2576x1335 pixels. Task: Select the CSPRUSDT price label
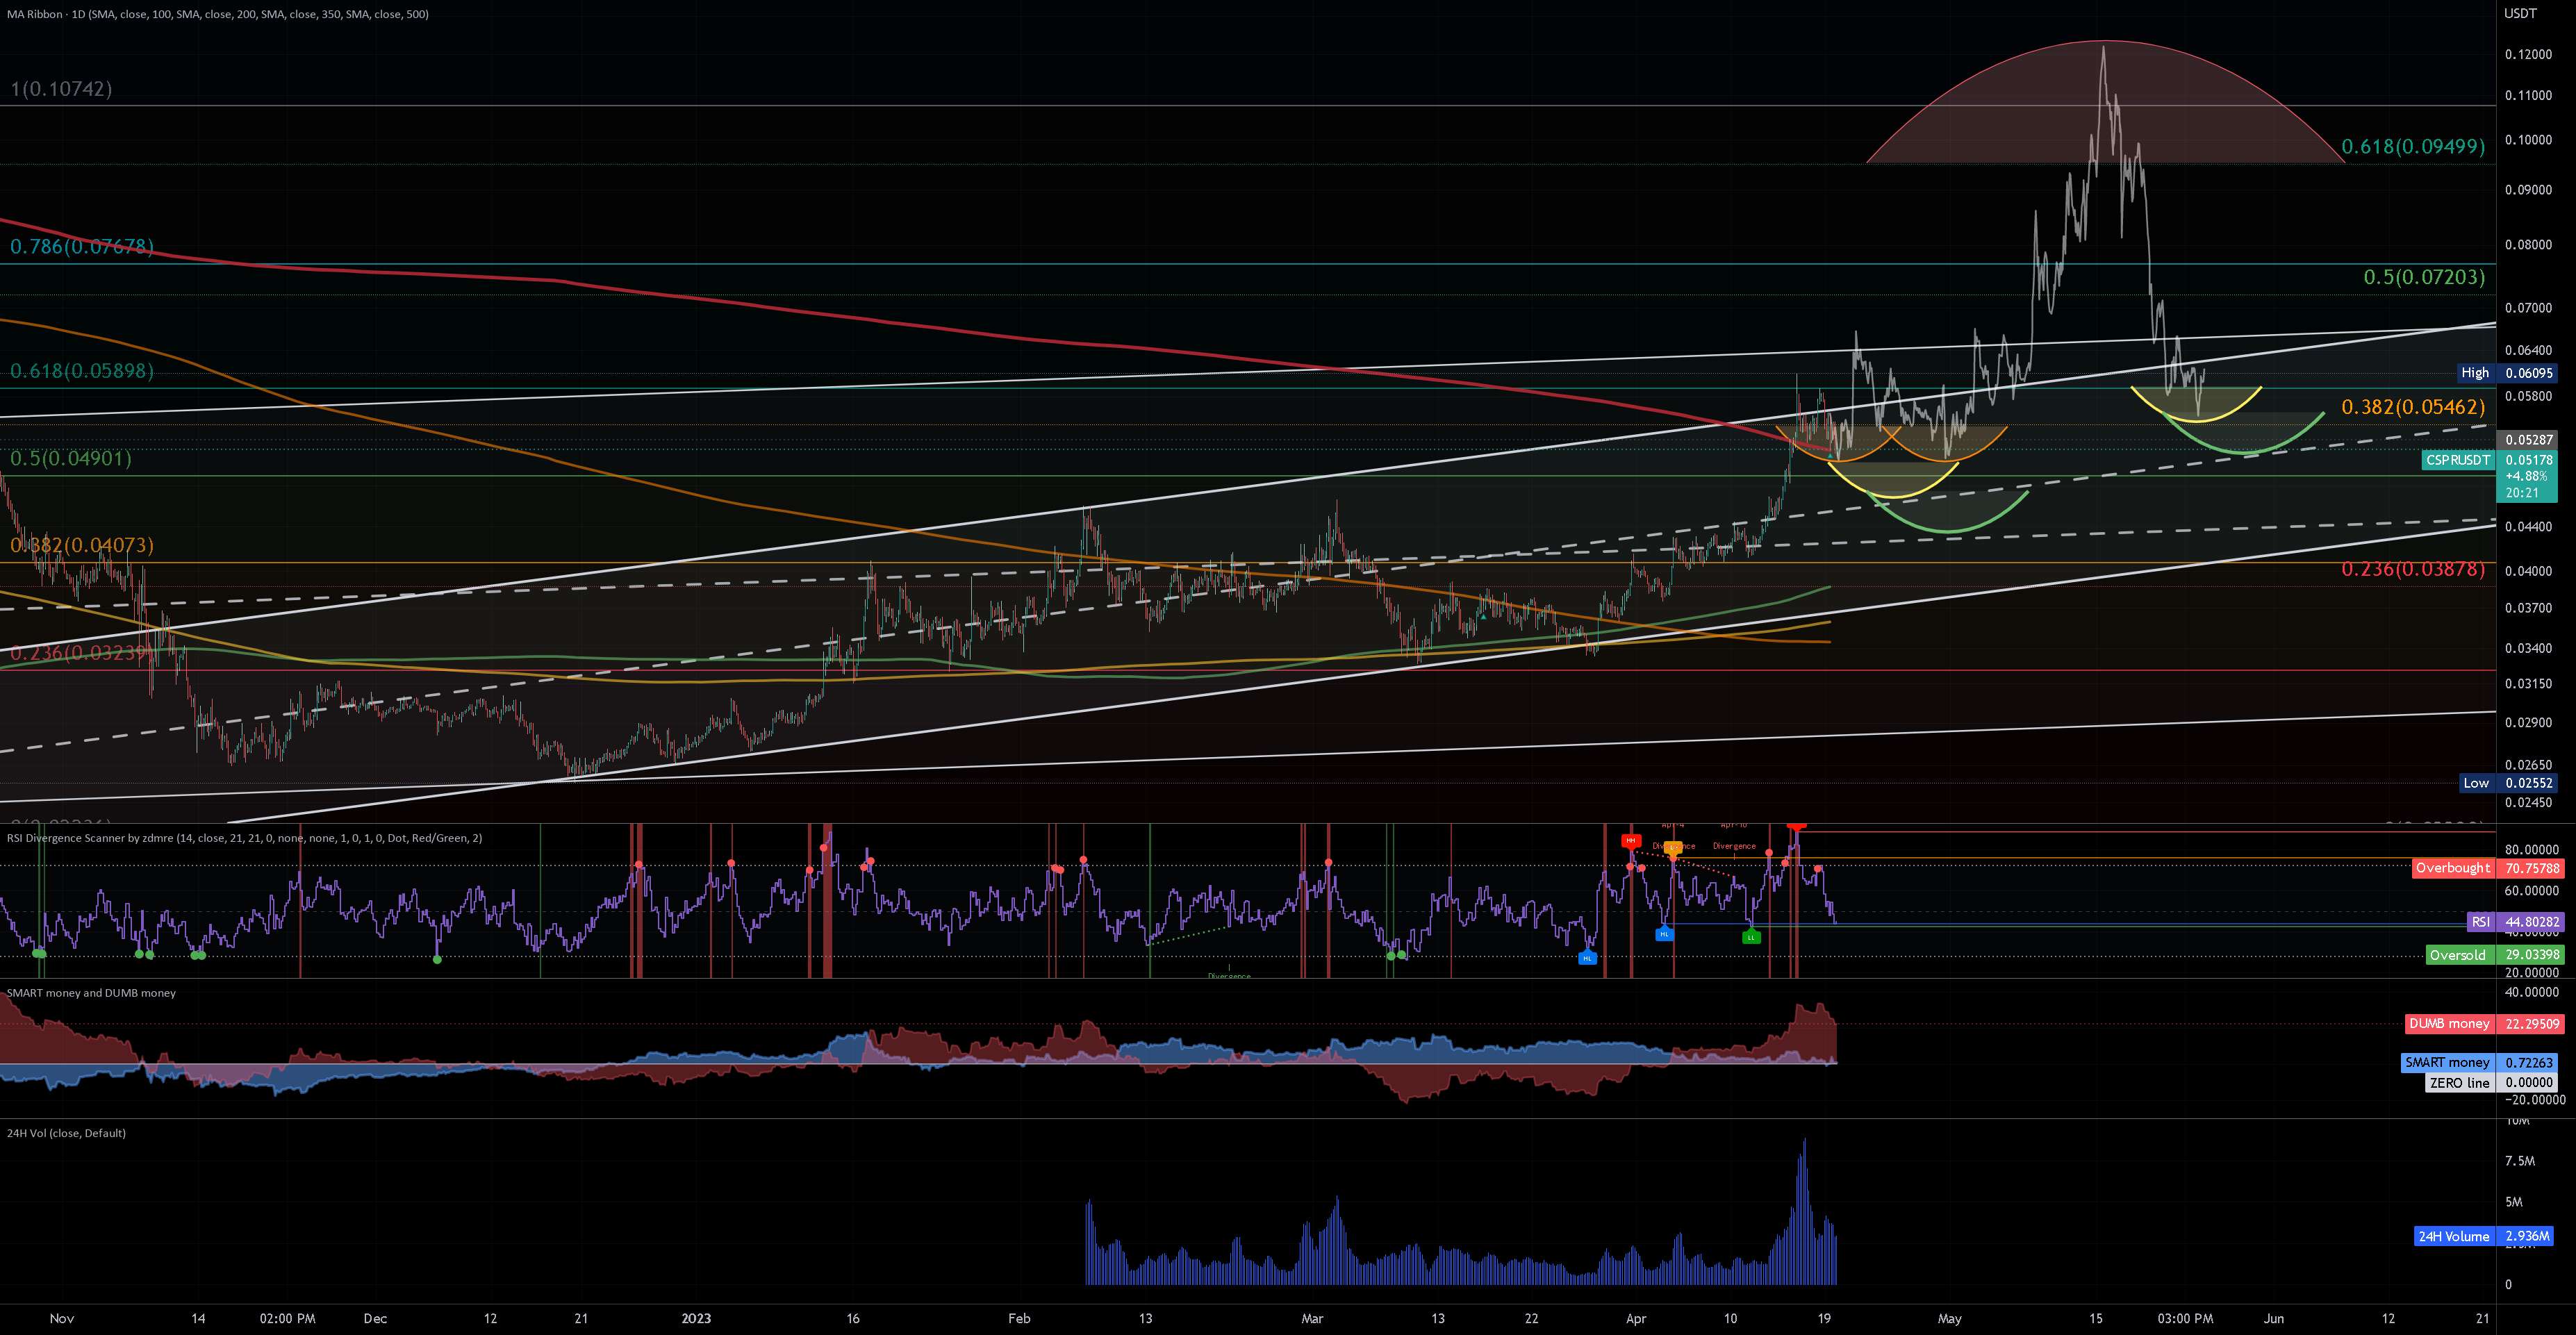2458,460
